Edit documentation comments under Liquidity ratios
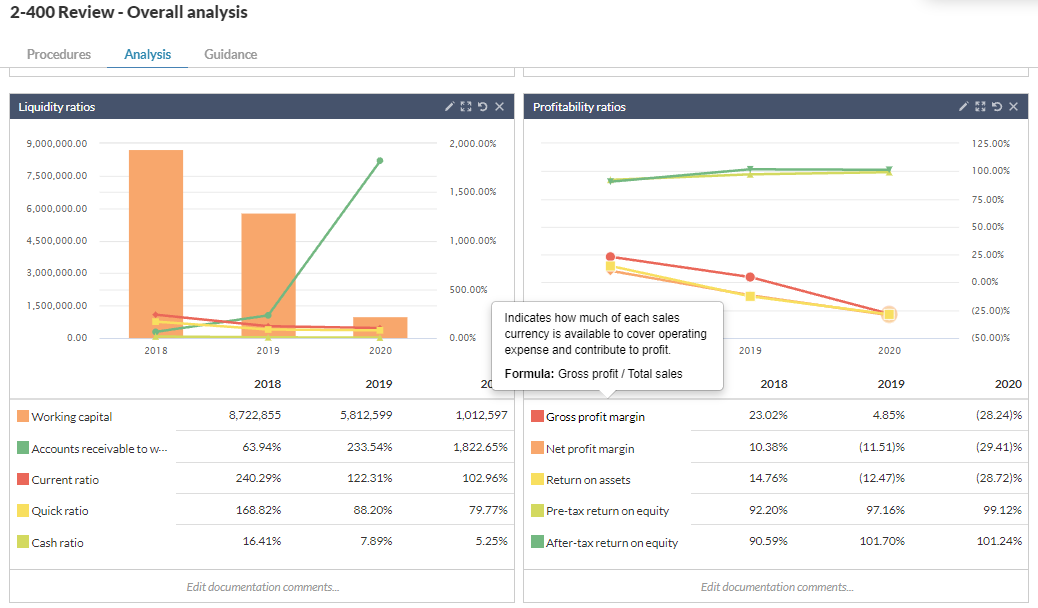The height and width of the screenshot is (608, 1038). coord(262,587)
